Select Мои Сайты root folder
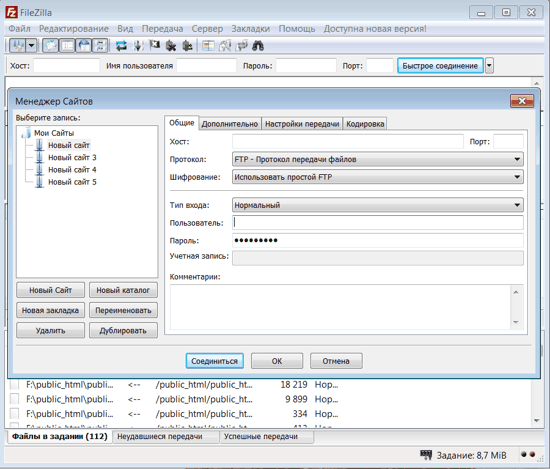Viewport: 550px width, 469px height. click(54, 133)
